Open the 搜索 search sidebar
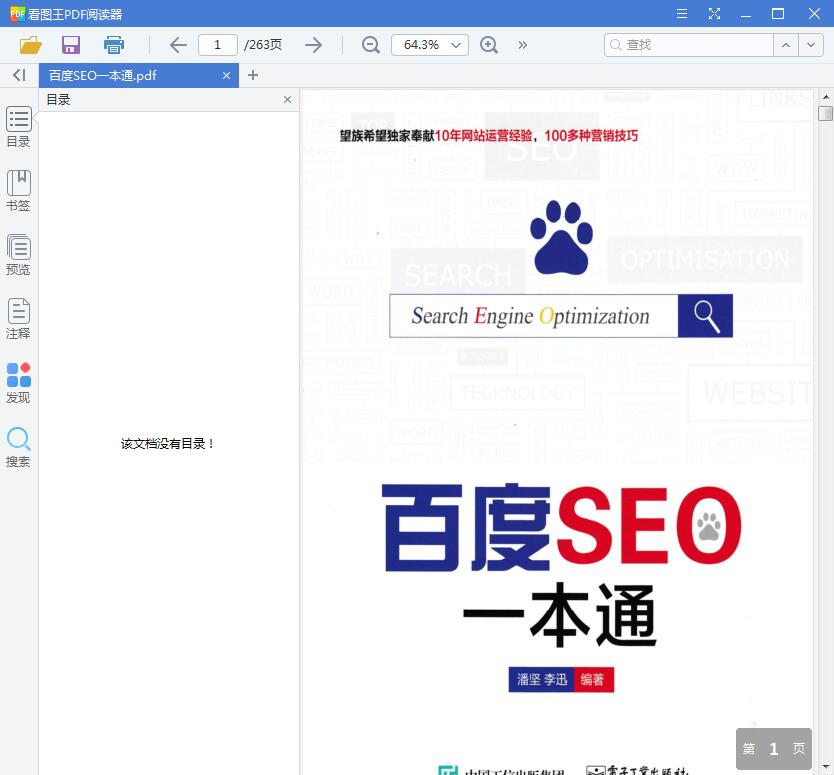 pyautogui.click(x=19, y=447)
